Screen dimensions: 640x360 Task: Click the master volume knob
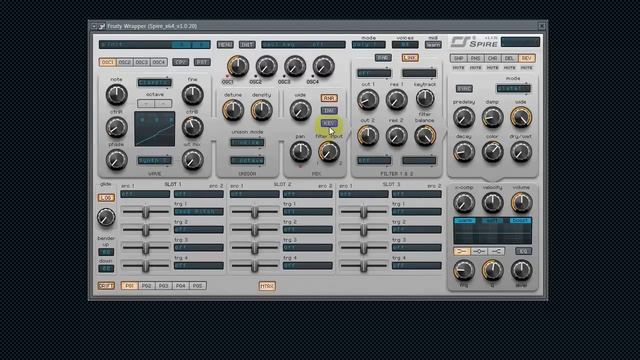[x=521, y=202]
